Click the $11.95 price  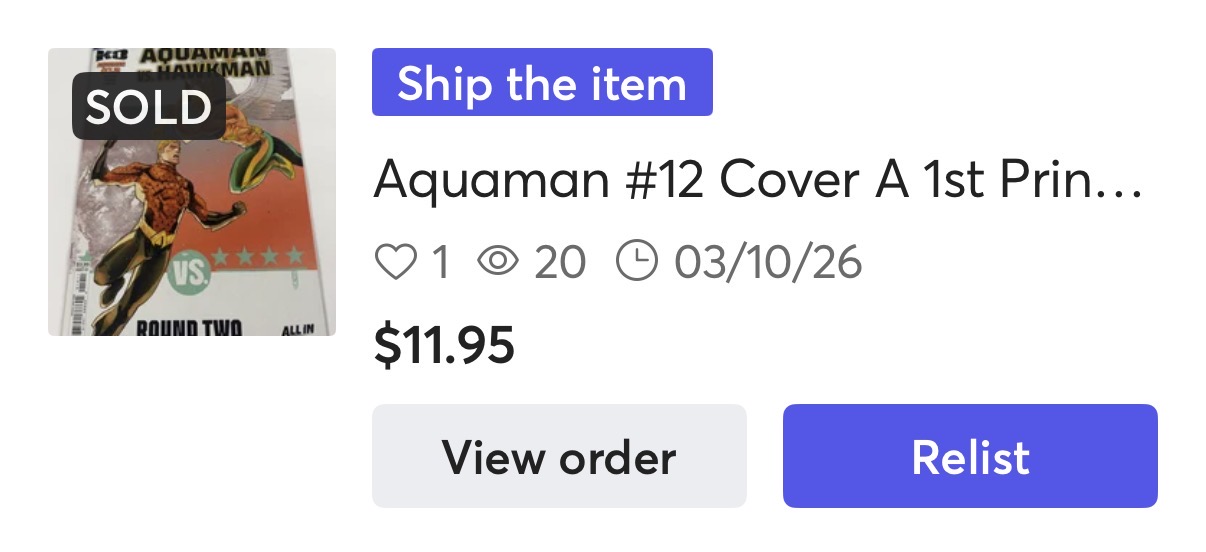(x=443, y=346)
